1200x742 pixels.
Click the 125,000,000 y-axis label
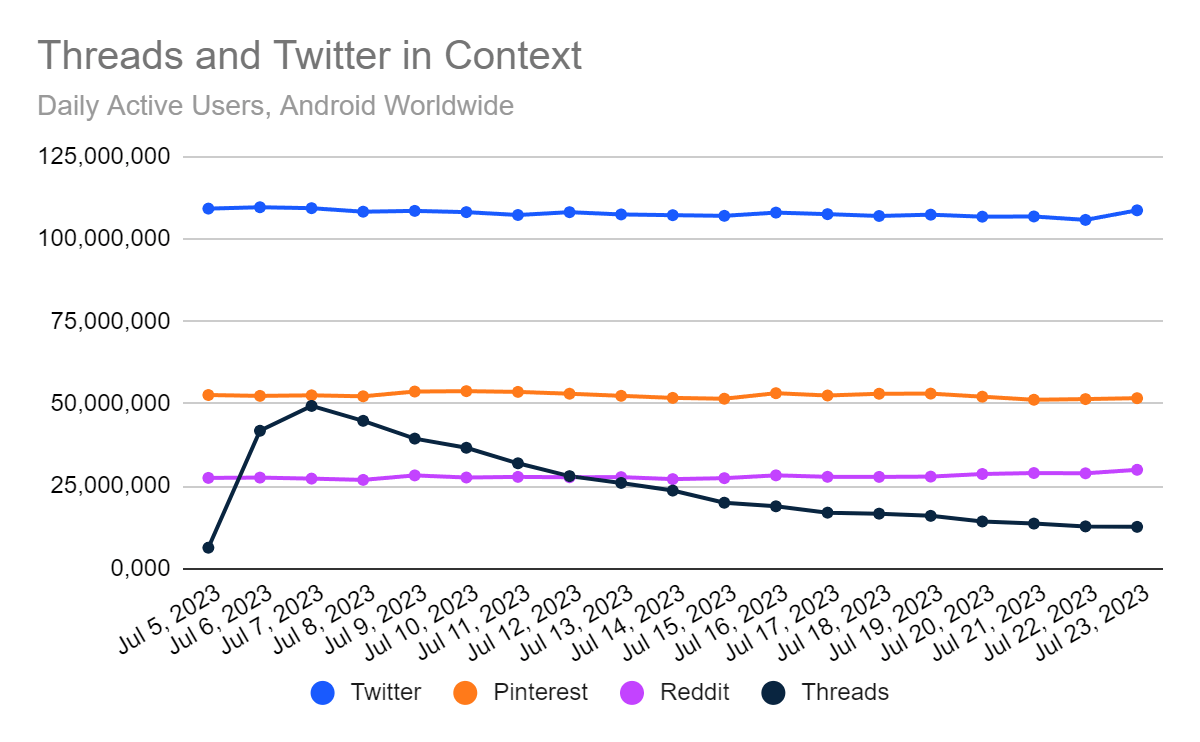click(104, 156)
